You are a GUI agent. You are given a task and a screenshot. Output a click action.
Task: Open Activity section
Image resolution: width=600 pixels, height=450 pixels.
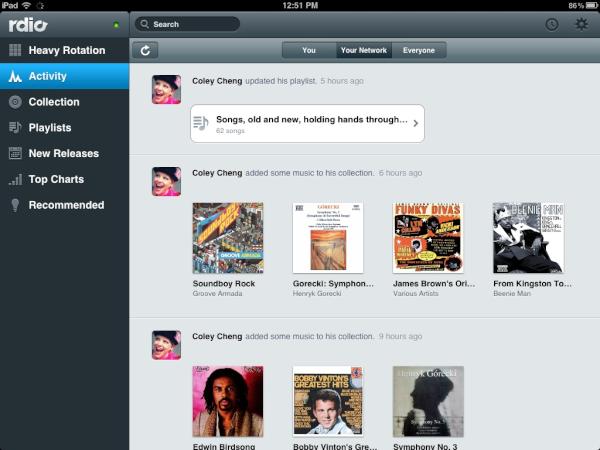(64, 76)
